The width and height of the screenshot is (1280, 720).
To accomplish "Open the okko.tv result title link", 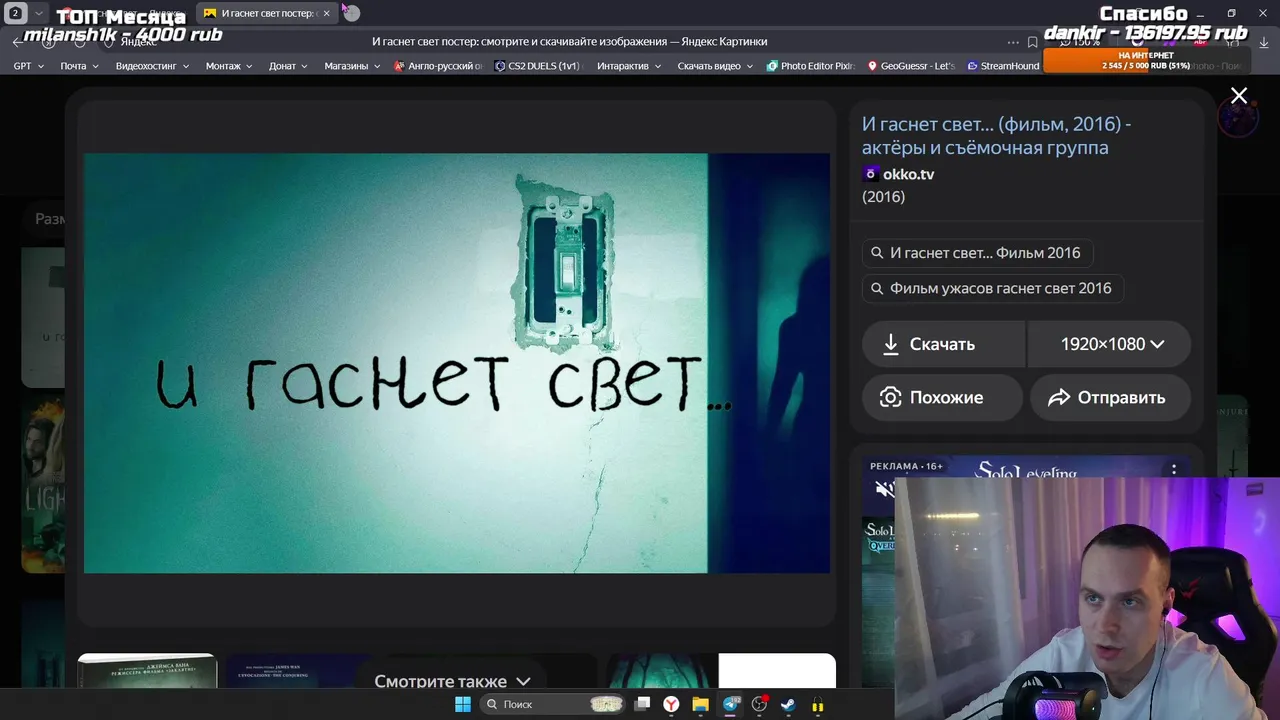I will click(x=996, y=136).
